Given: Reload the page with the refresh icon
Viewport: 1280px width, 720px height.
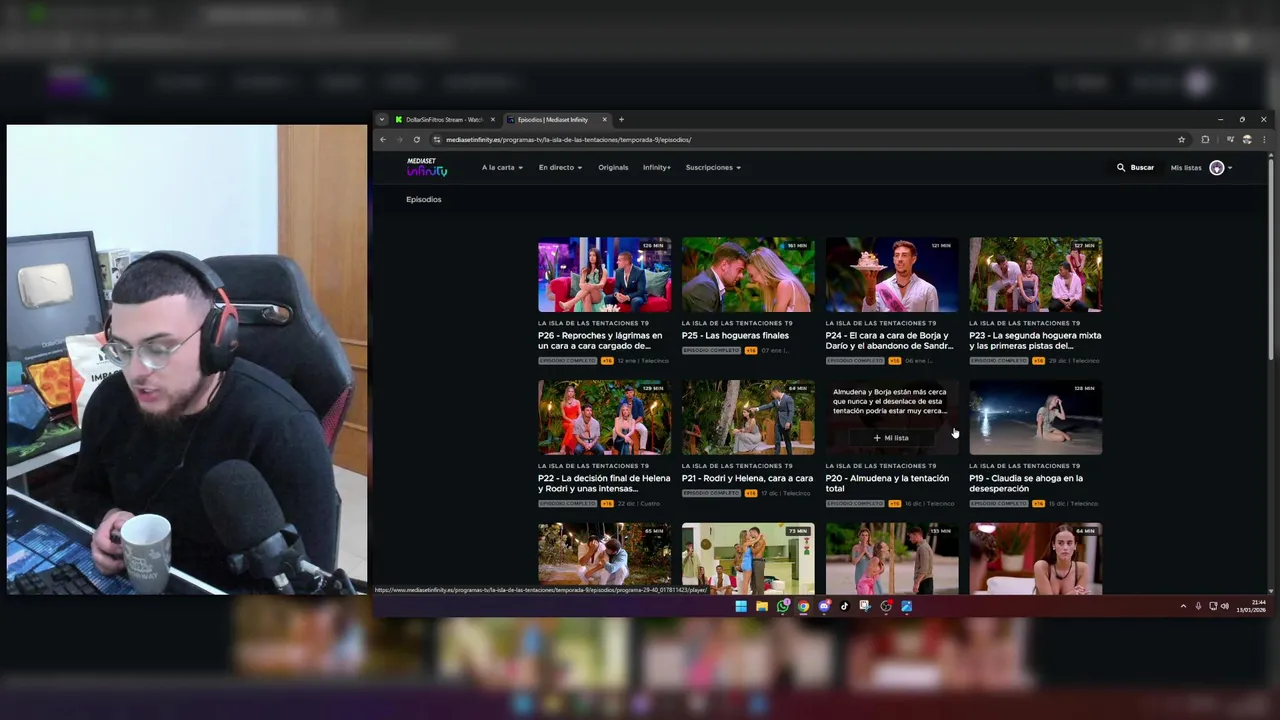Looking at the screenshot, I should (x=418, y=140).
